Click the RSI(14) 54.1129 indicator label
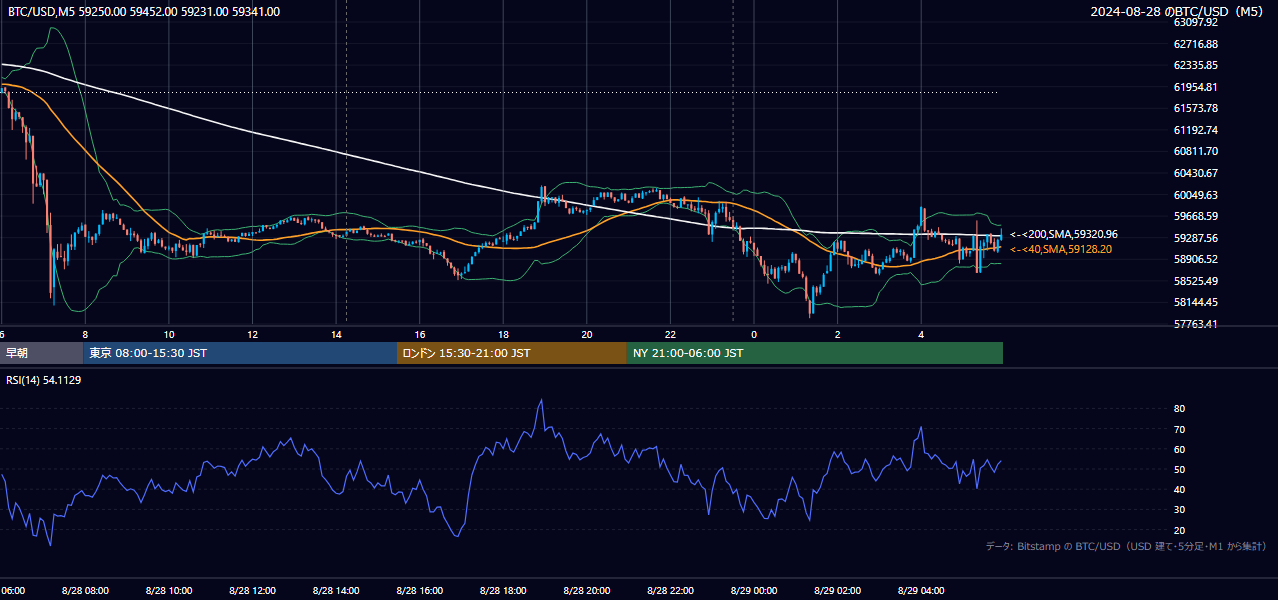The image size is (1278, 600). (44, 380)
